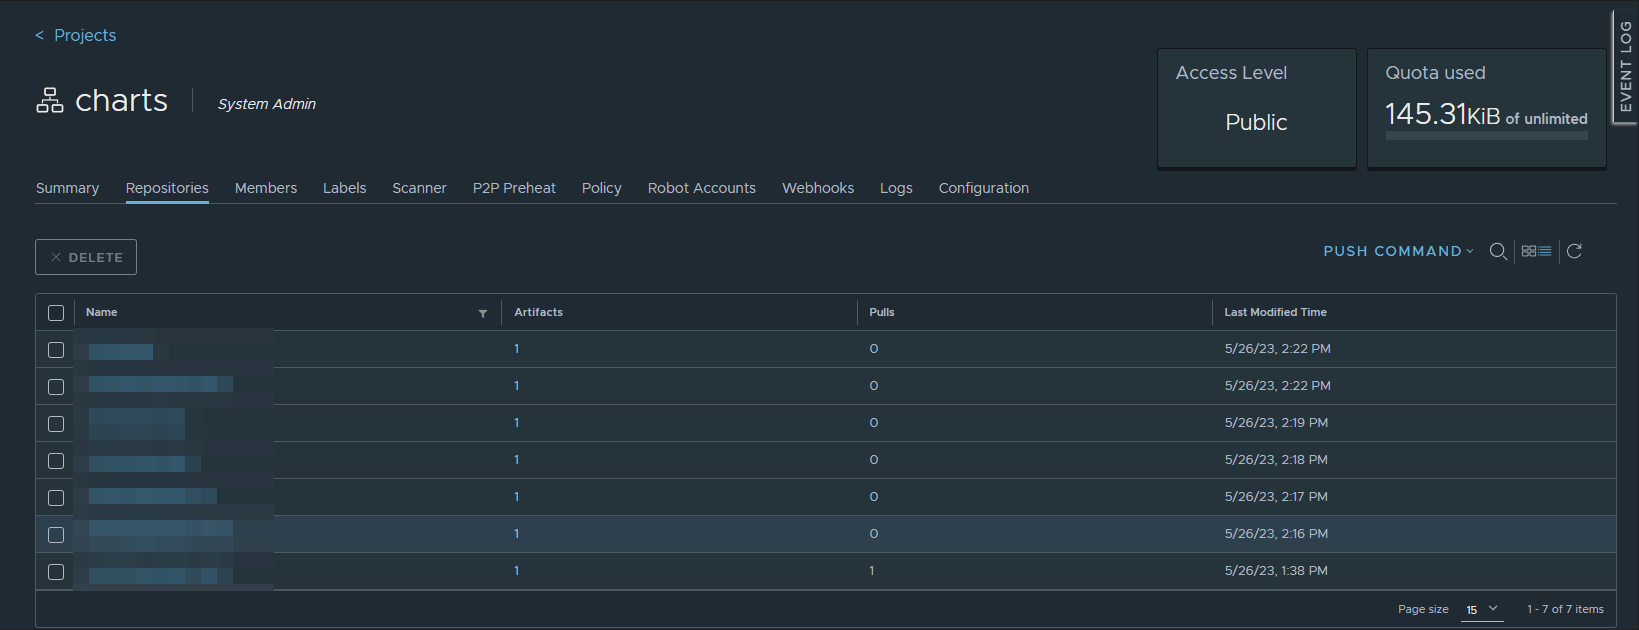The height and width of the screenshot is (630, 1639).
Task: Check the repository modified 2:16 PM
Action: (x=56, y=535)
